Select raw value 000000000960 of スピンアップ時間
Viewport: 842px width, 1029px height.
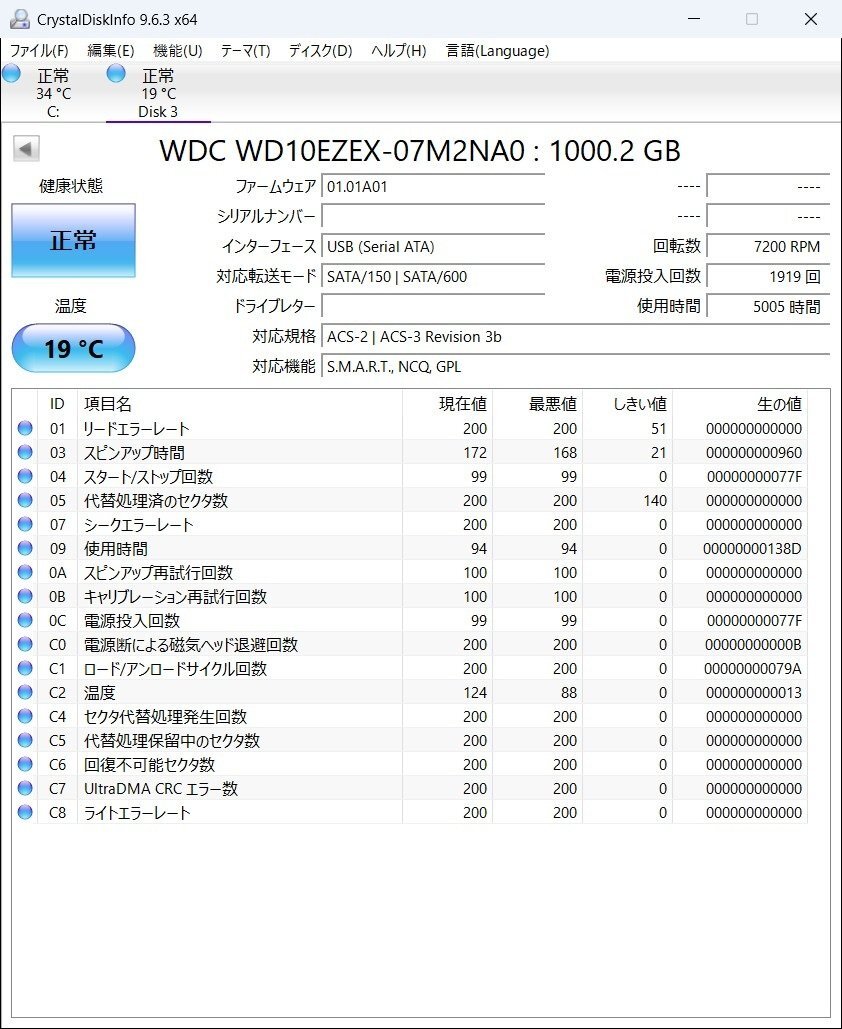(754, 453)
